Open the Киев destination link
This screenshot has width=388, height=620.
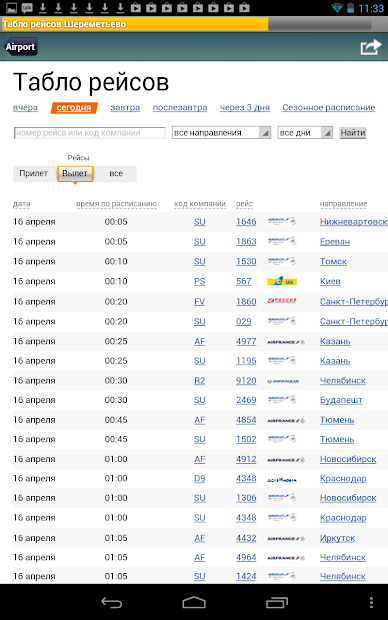tap(330, 281)
